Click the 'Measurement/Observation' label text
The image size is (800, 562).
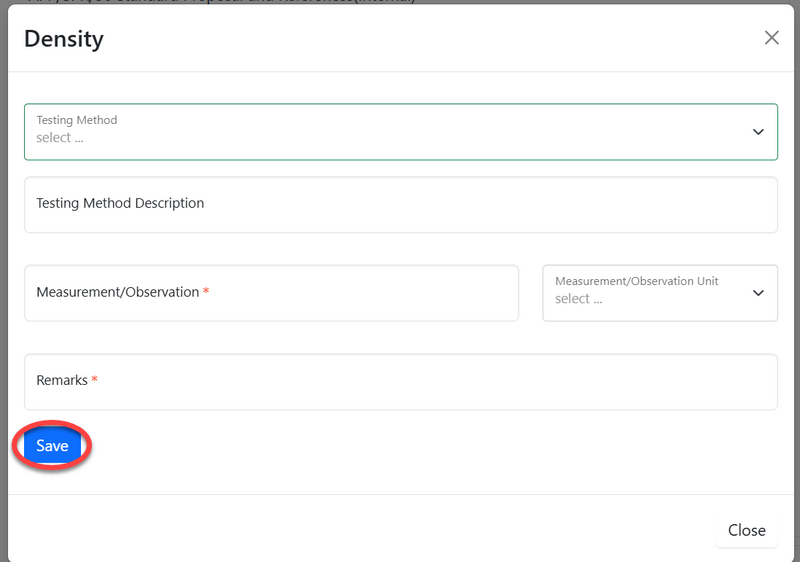point(118,292)
